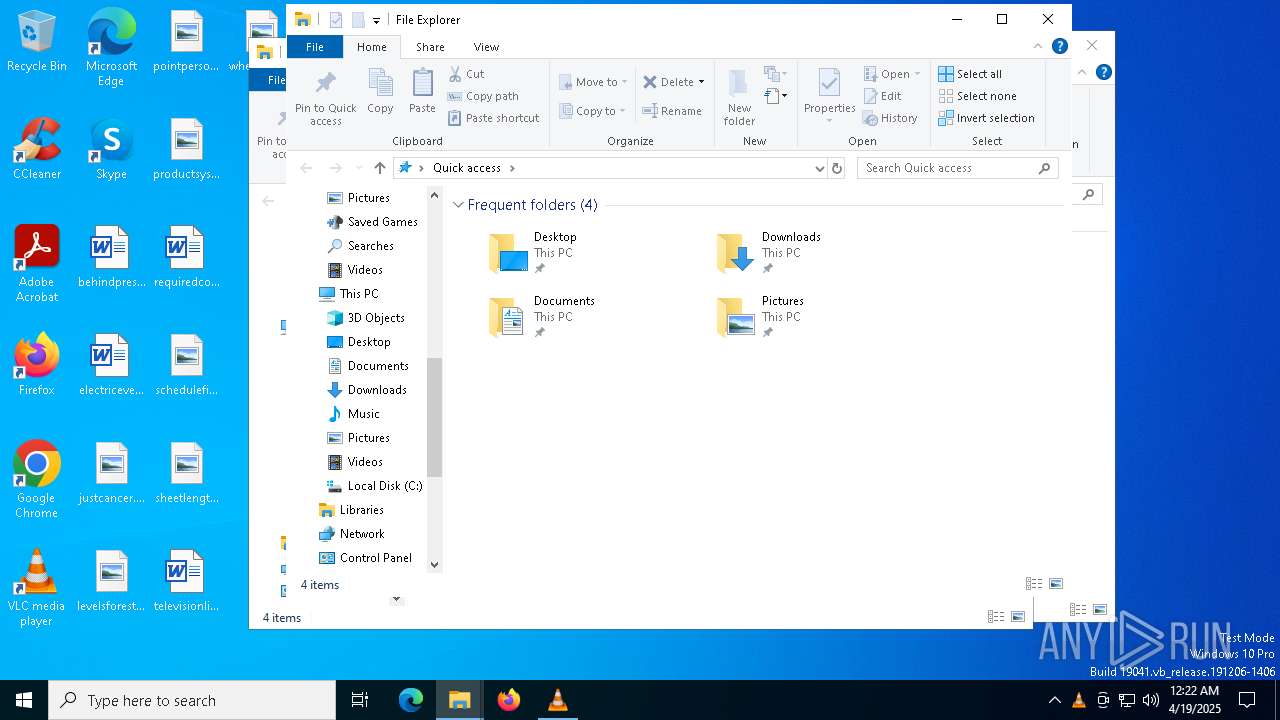1280x720 pixels.
Task: Toggle large icons view in the wider rear window
Action: (1100, 609)
